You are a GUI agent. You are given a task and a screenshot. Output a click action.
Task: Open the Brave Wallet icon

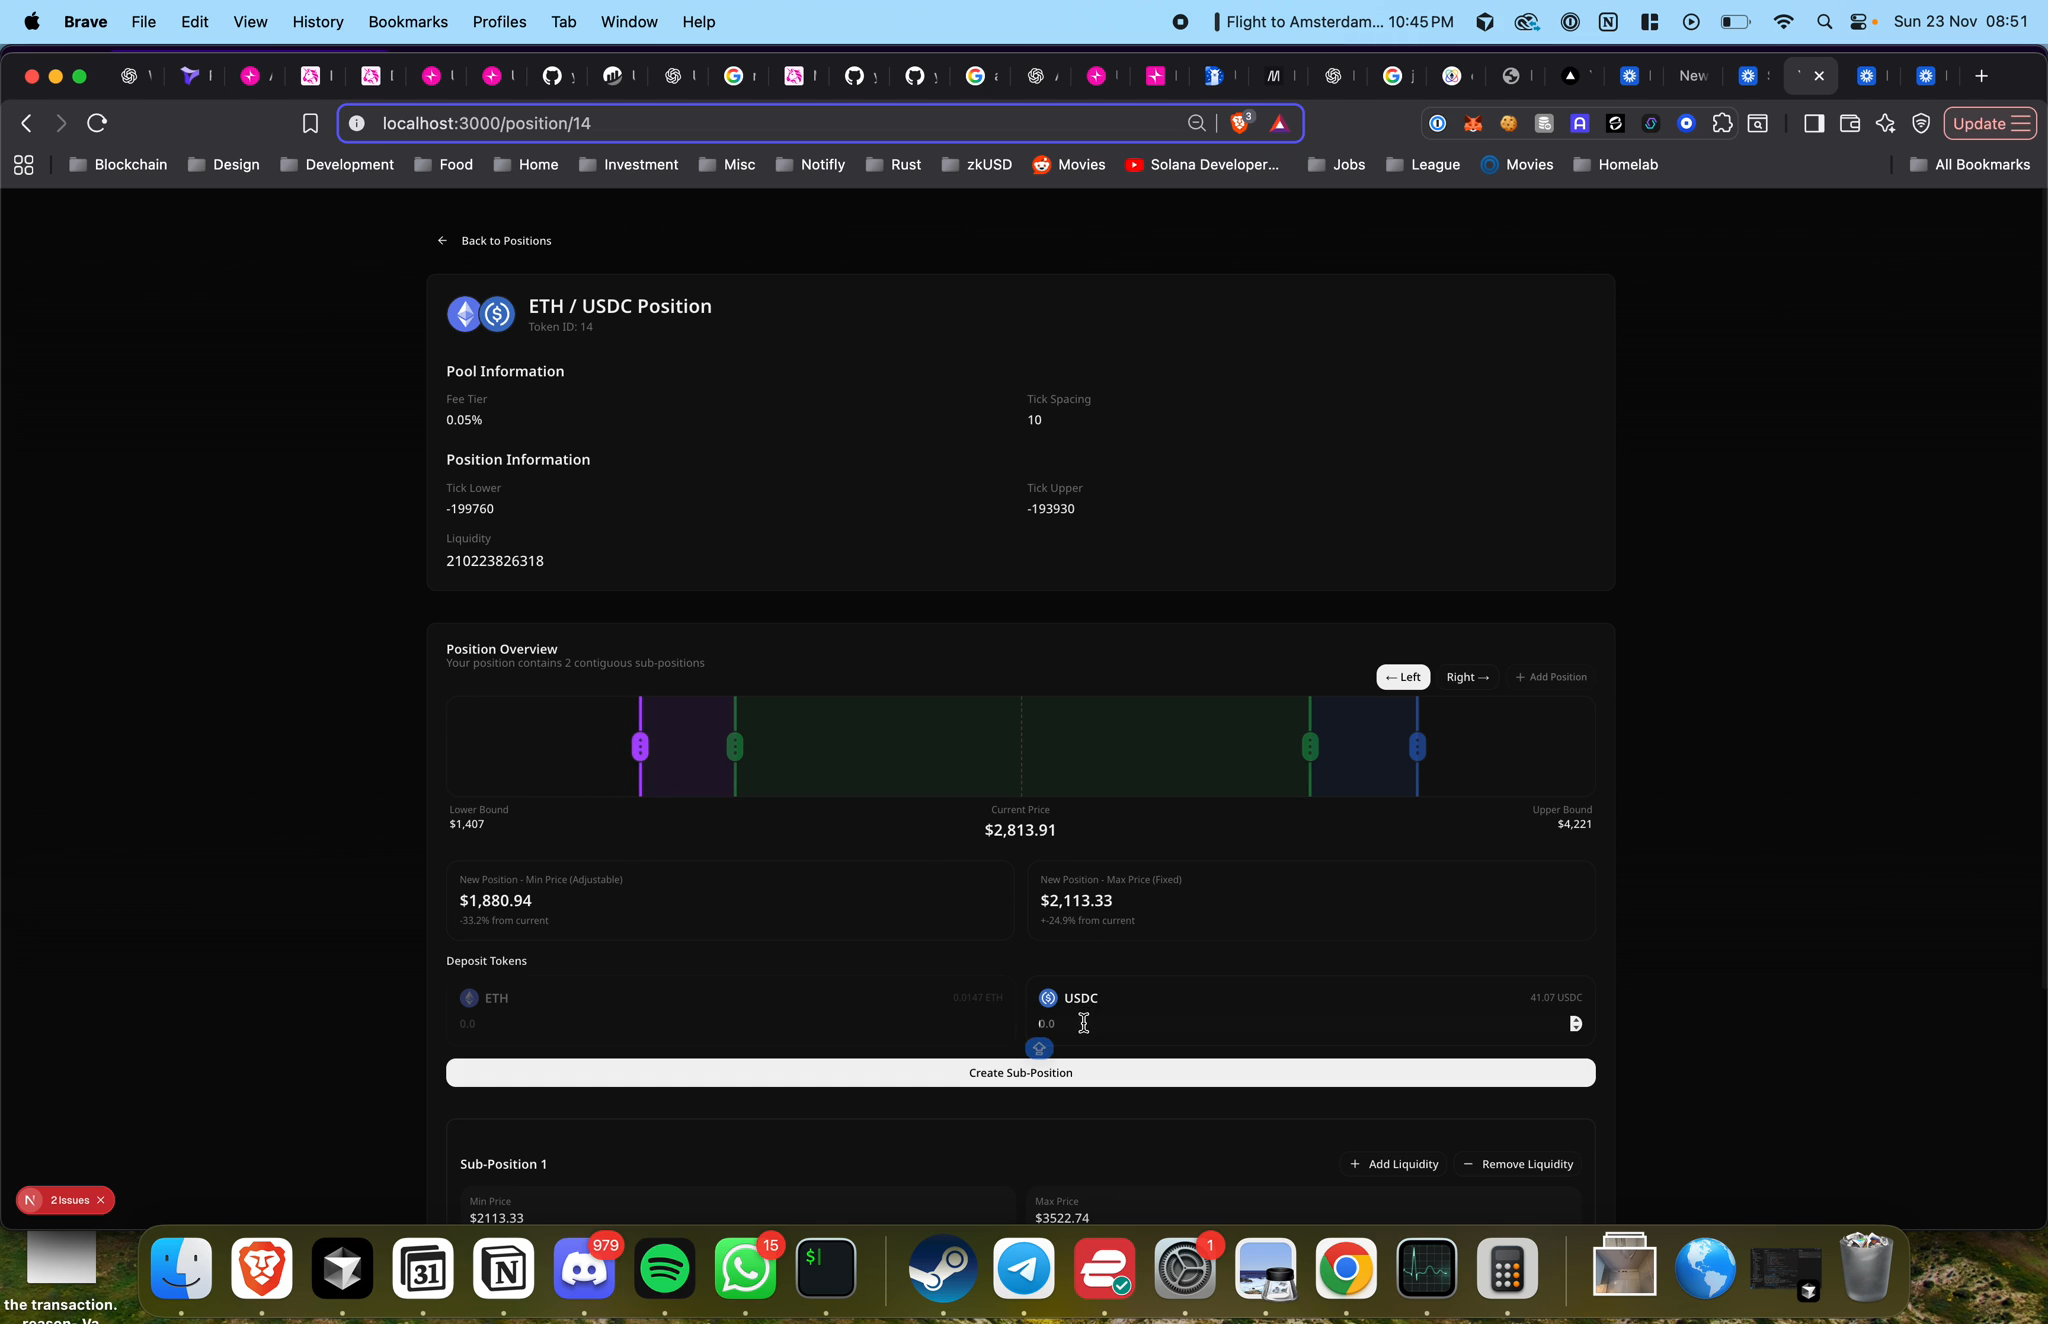pyautogui.click(x=1849, y=123)
